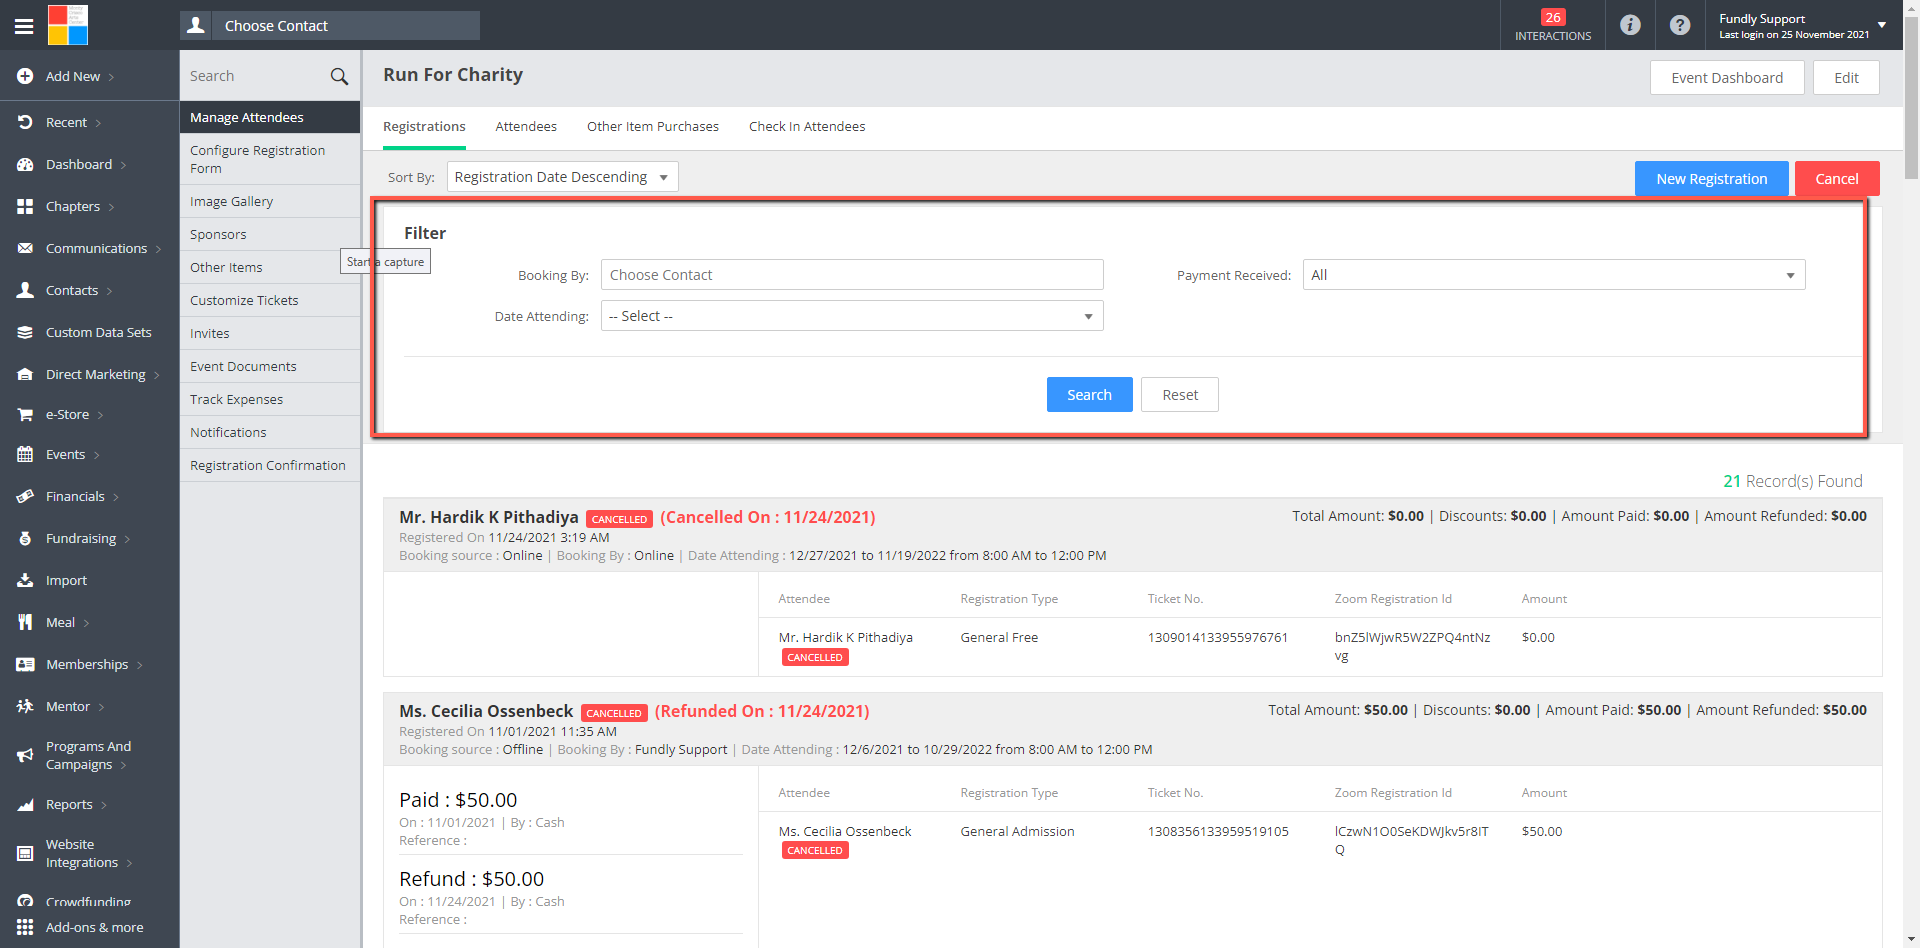Open the Fundly Support user dropdown arrow

tap(1882, 24)
